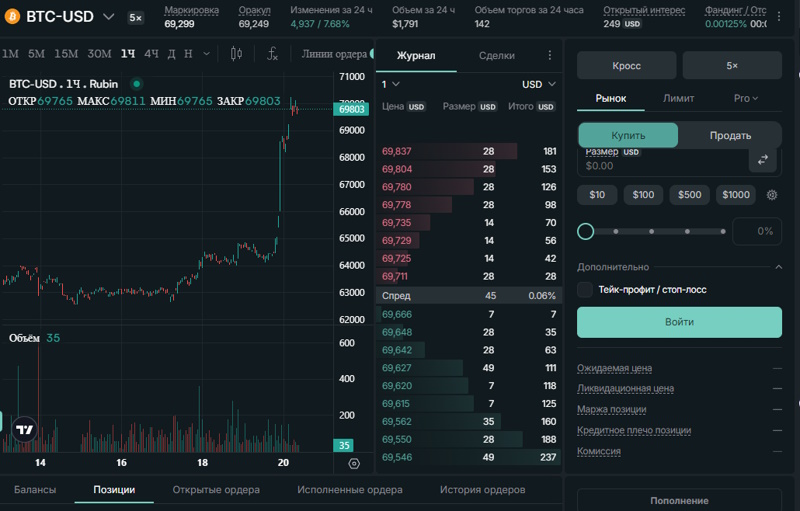Open top-right header three-dot menu
Screen dimensions: 800x511
(x=779, y=17)
